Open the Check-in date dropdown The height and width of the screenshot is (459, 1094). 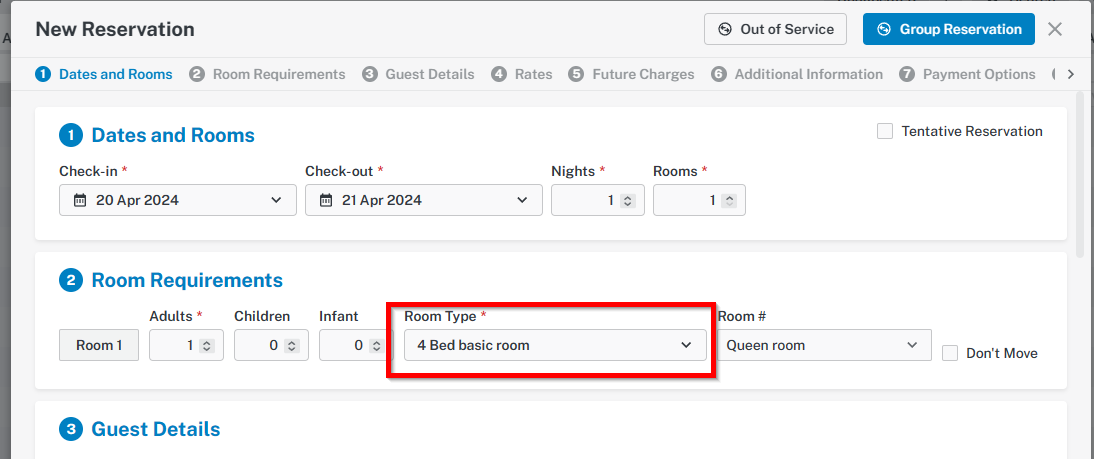tap(178, 200)
